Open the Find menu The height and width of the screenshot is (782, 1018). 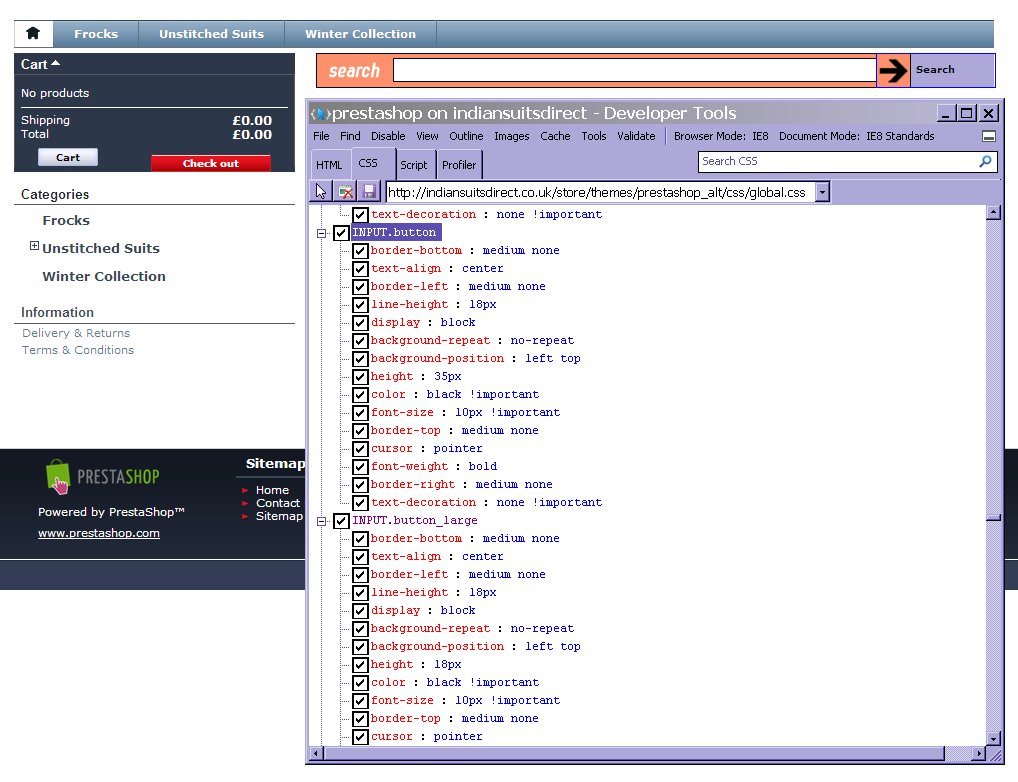pyautogui.click(x=350, y=136)
